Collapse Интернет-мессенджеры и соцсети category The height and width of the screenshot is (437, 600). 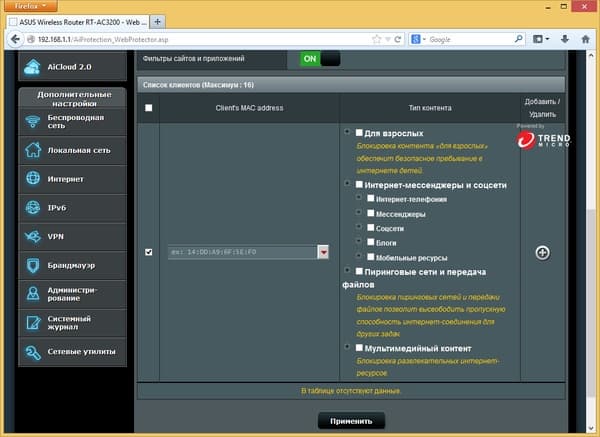(x=347, y=184)
